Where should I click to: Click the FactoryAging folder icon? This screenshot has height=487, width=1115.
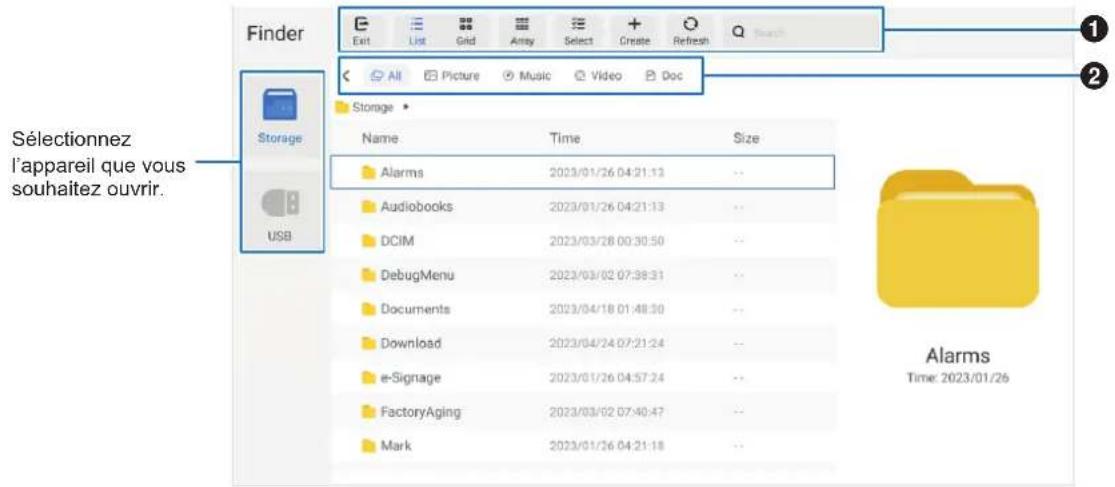tap(368, 412)
